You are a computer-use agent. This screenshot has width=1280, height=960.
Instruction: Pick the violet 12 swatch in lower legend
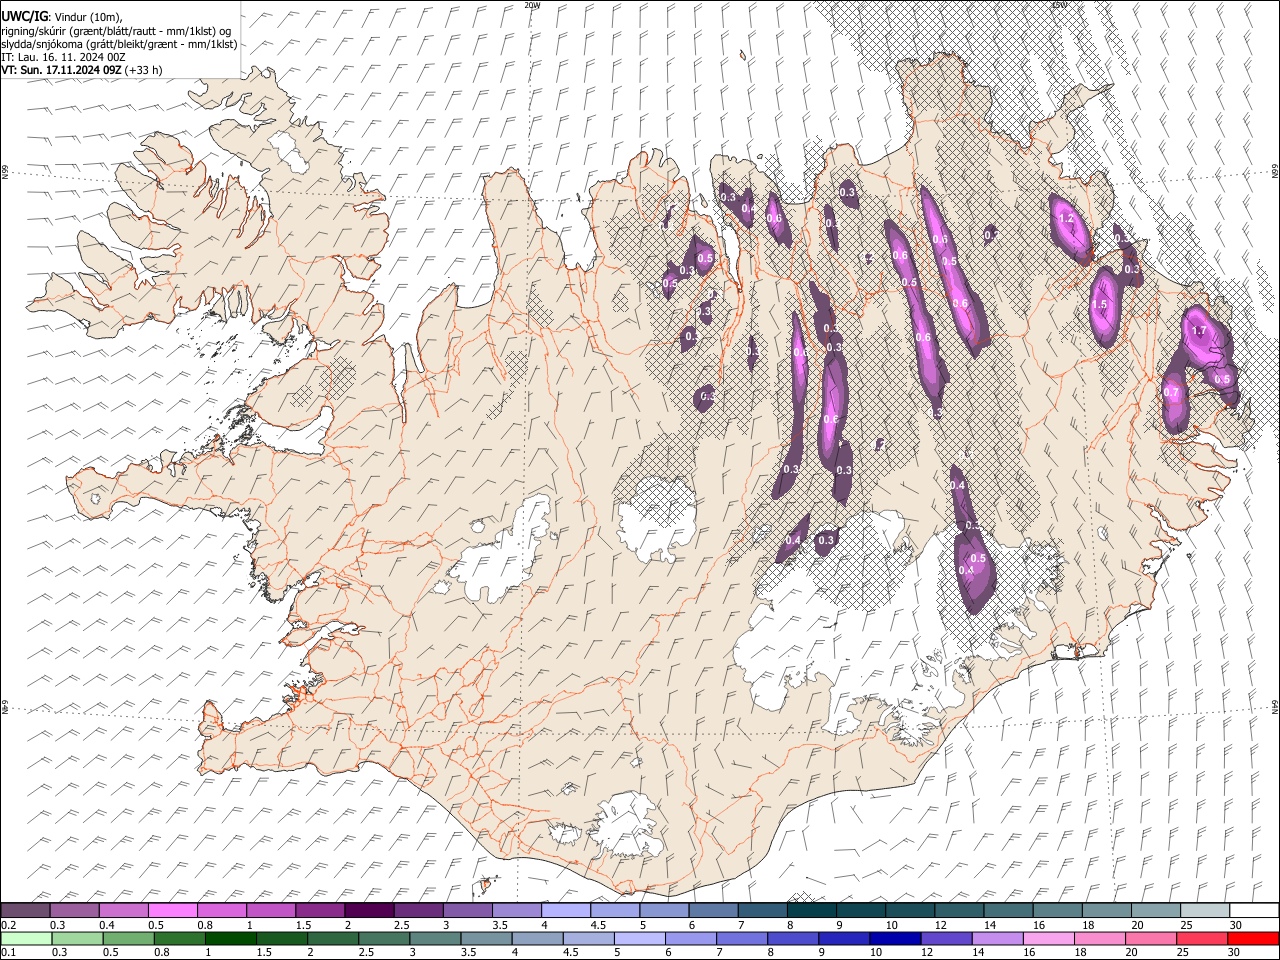(x=945, y=938)
